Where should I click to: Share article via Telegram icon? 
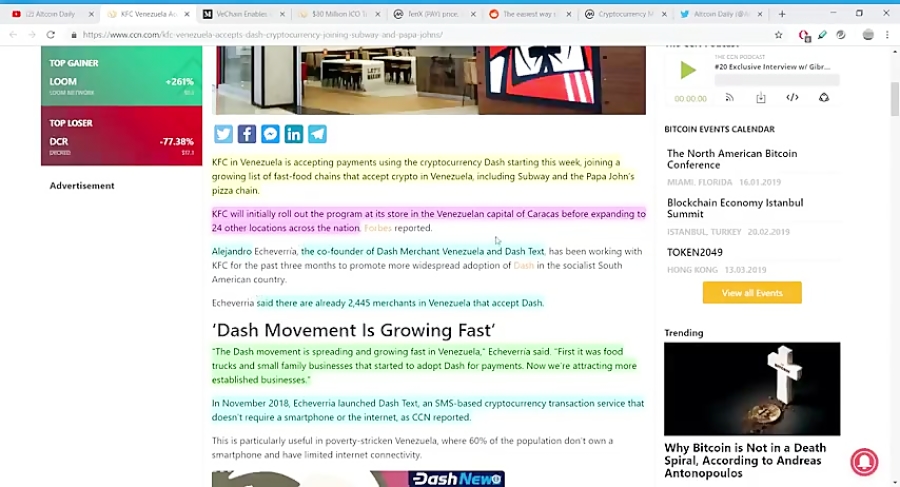click(x=317, y=134)
